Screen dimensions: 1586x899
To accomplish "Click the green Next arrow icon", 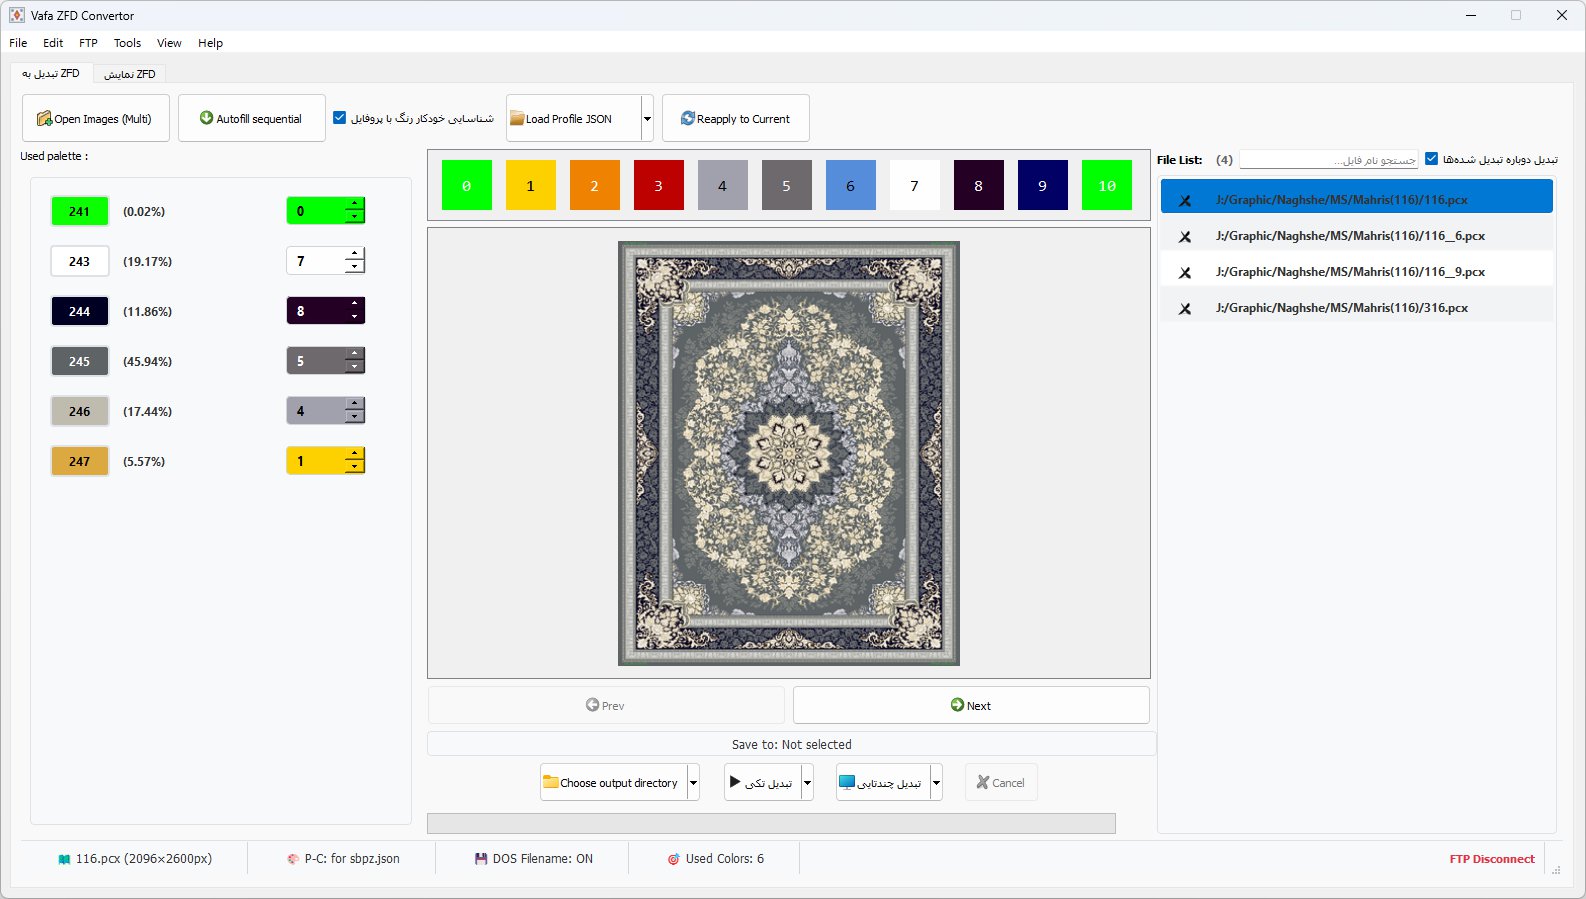I will click(957, 705).
